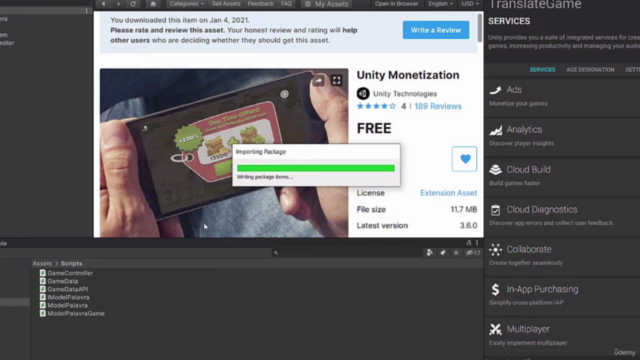
Task: Expand asset image to fullscreen
Action: [x=336, y=80]
